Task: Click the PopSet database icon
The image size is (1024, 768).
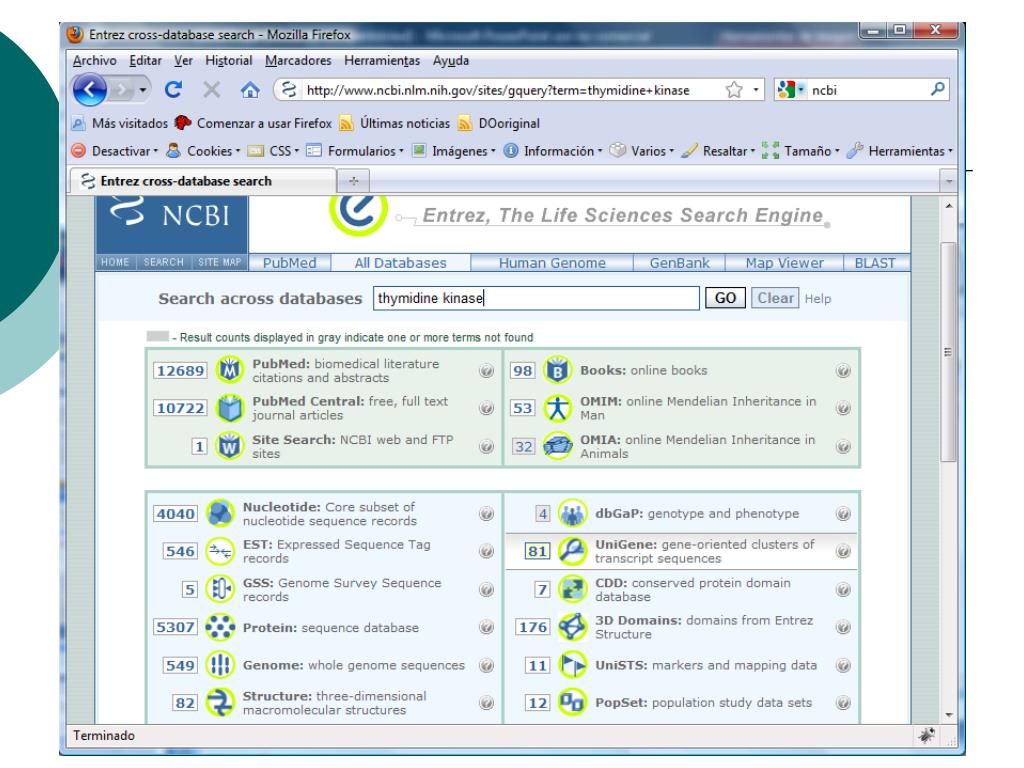Action: pos(572,703)
